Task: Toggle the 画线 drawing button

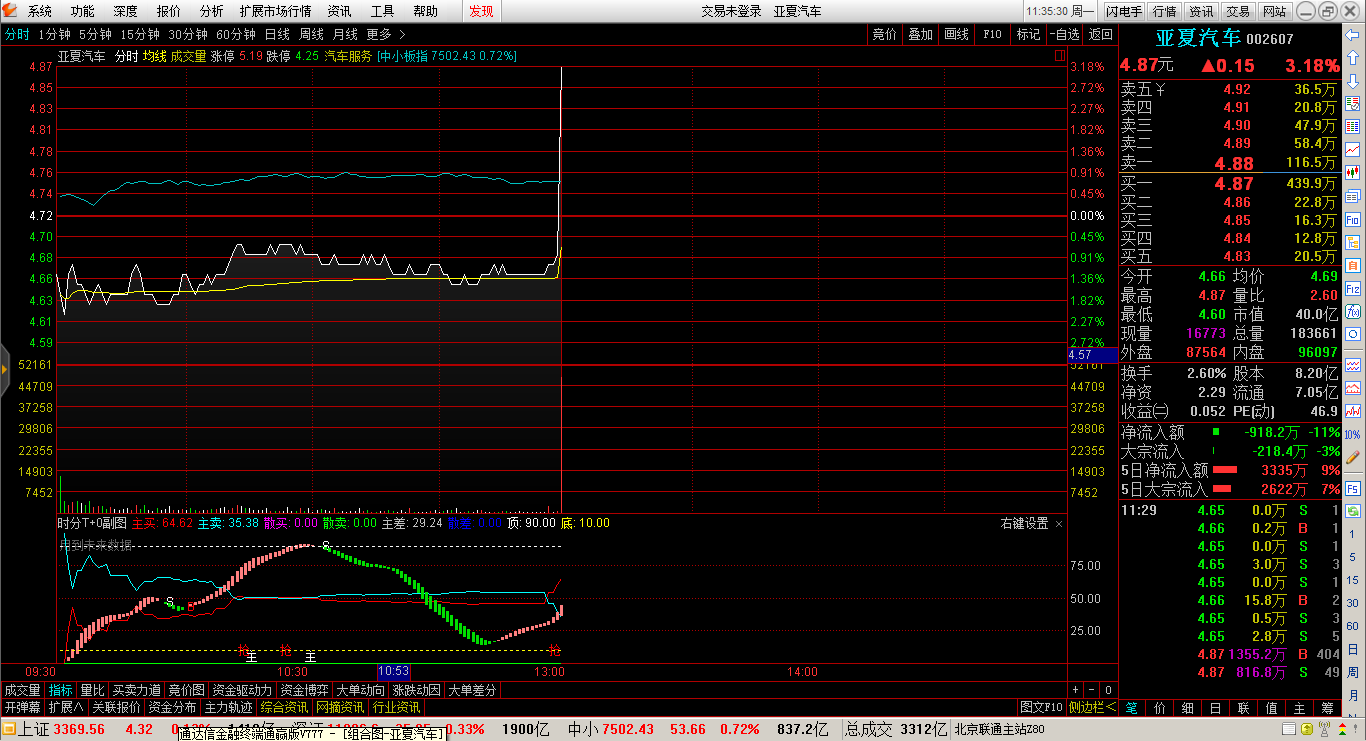Action: pyautogui.click(x=957, y=34)
